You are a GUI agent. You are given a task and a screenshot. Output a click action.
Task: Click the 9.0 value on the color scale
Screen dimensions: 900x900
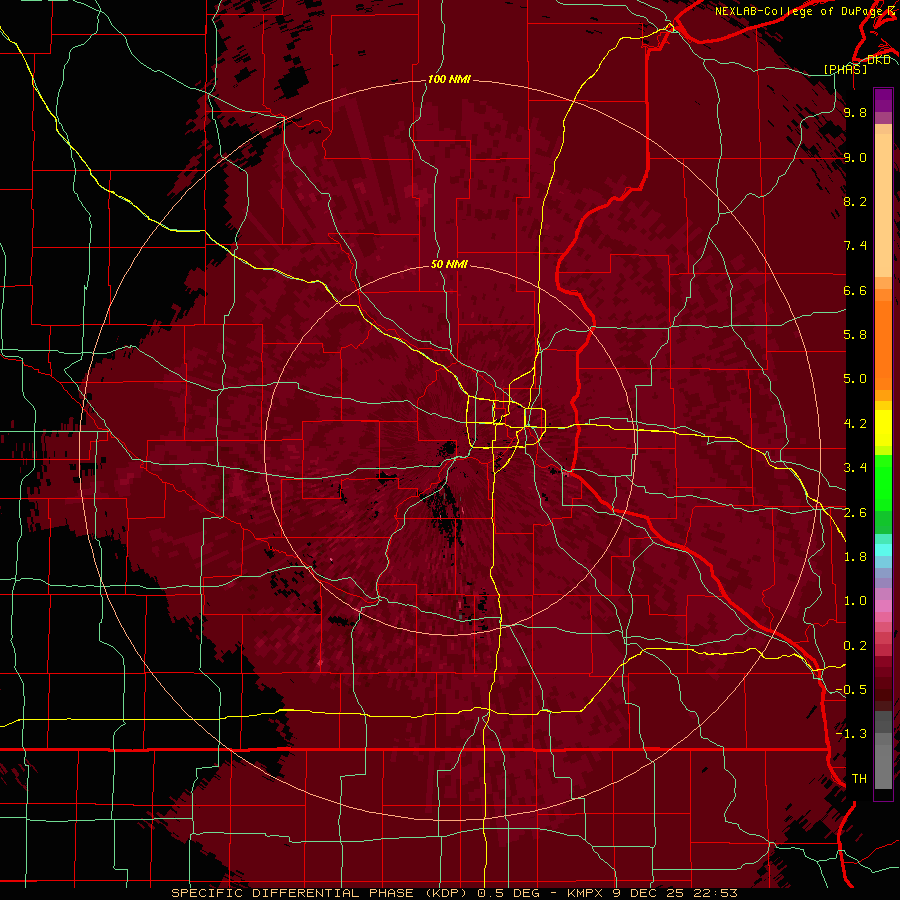(x=855, y=157)
